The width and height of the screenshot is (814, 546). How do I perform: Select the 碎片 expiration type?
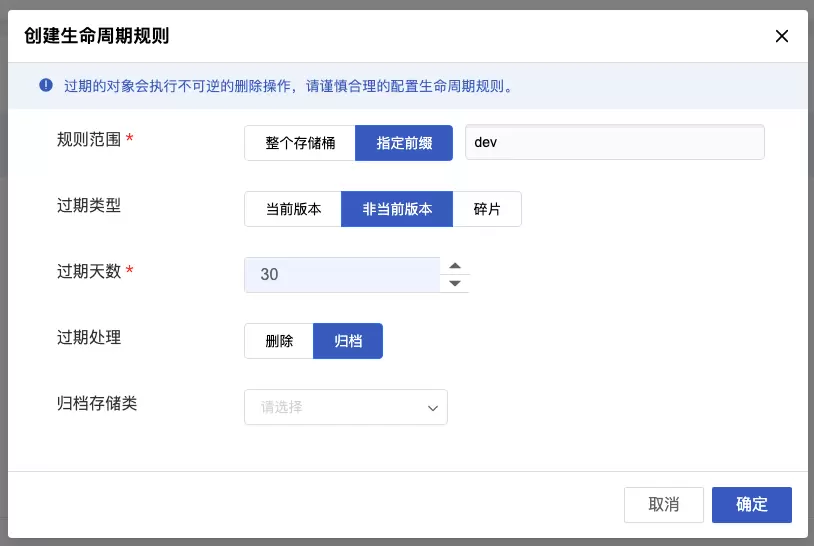[487, 209]
